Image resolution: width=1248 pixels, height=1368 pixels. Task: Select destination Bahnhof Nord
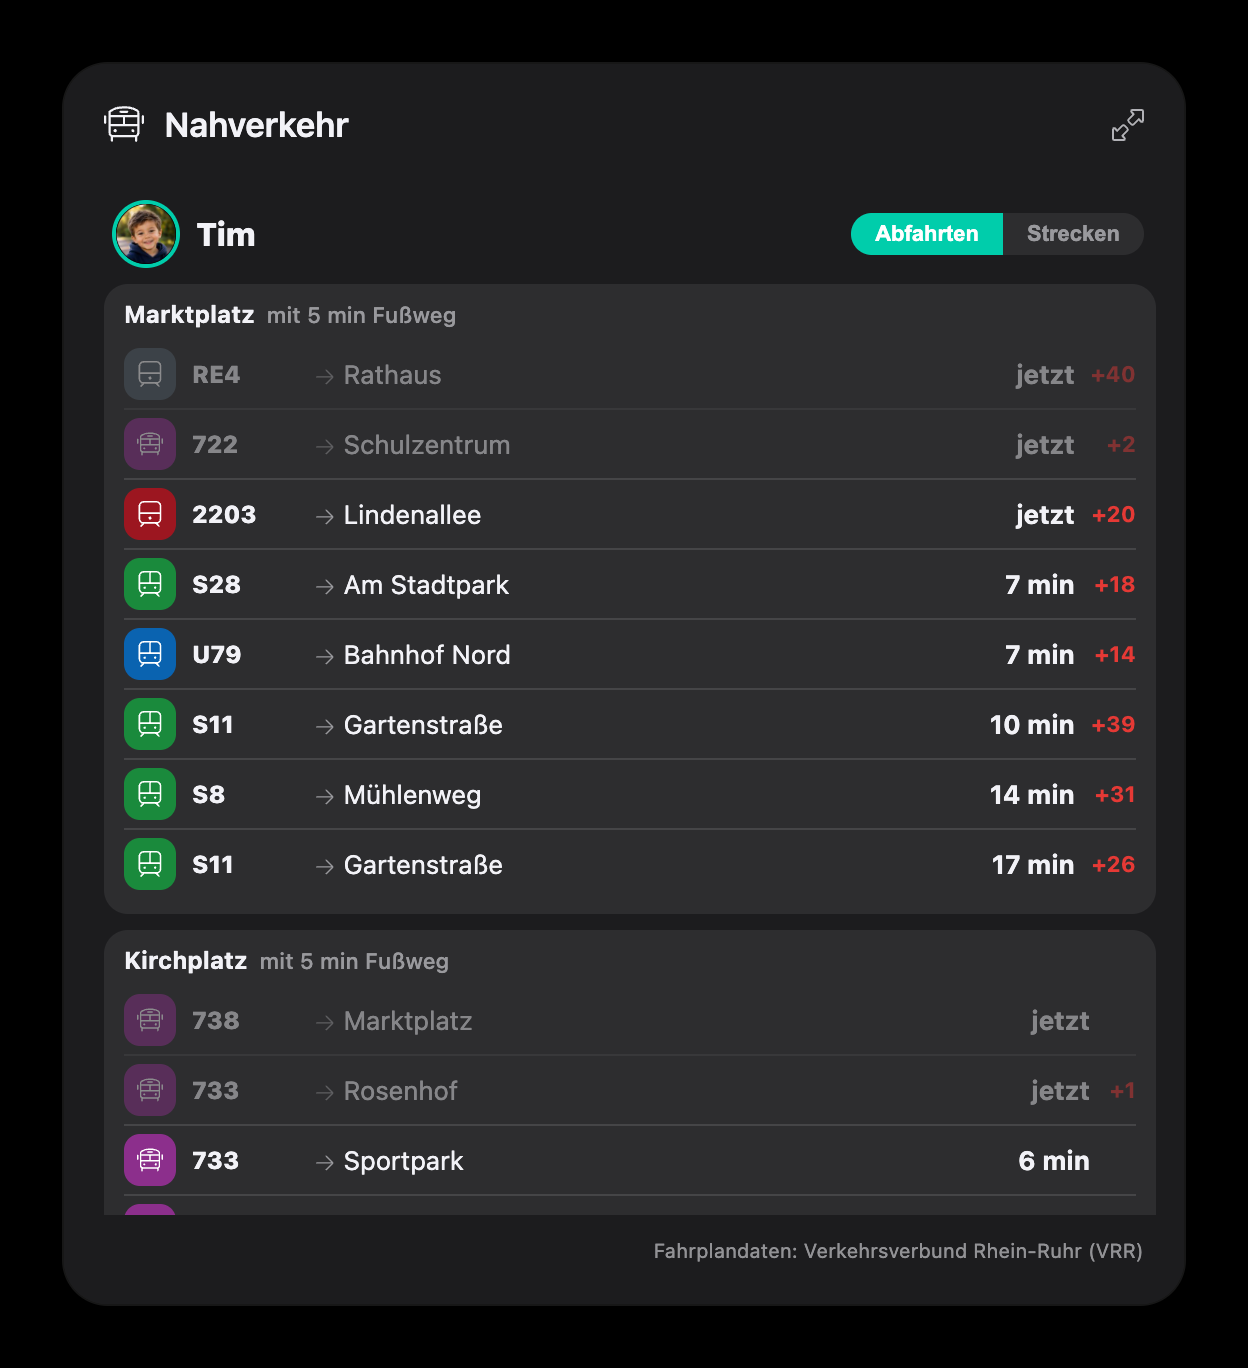[427, 655]
